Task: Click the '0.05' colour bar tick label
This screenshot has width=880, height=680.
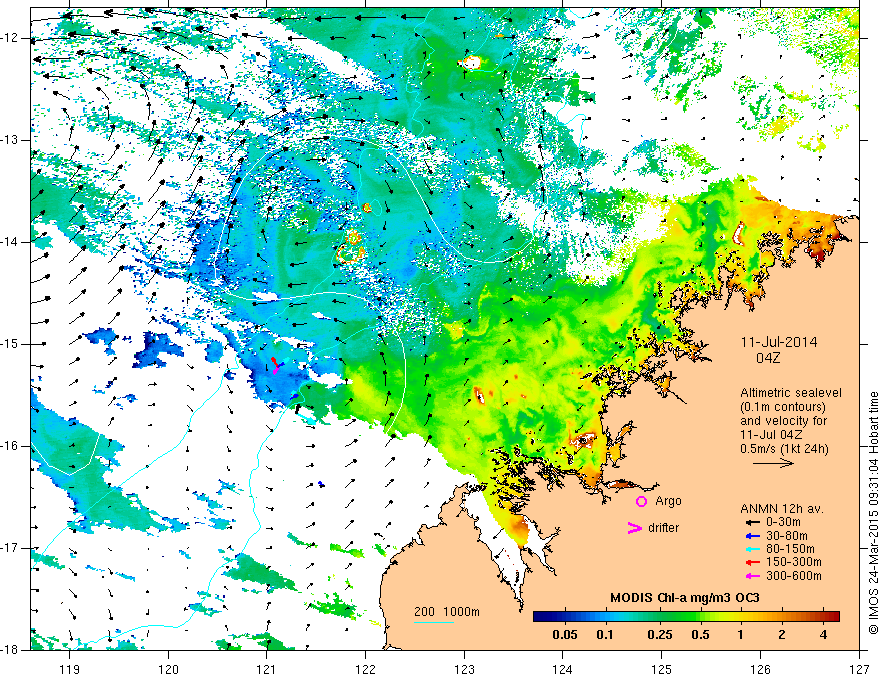Action: [565, 635]
